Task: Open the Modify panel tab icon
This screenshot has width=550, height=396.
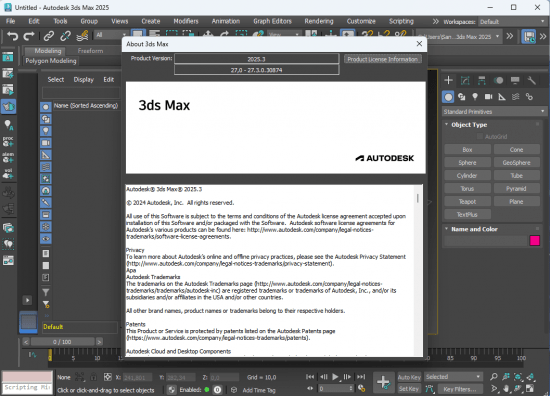Action: 465,80
